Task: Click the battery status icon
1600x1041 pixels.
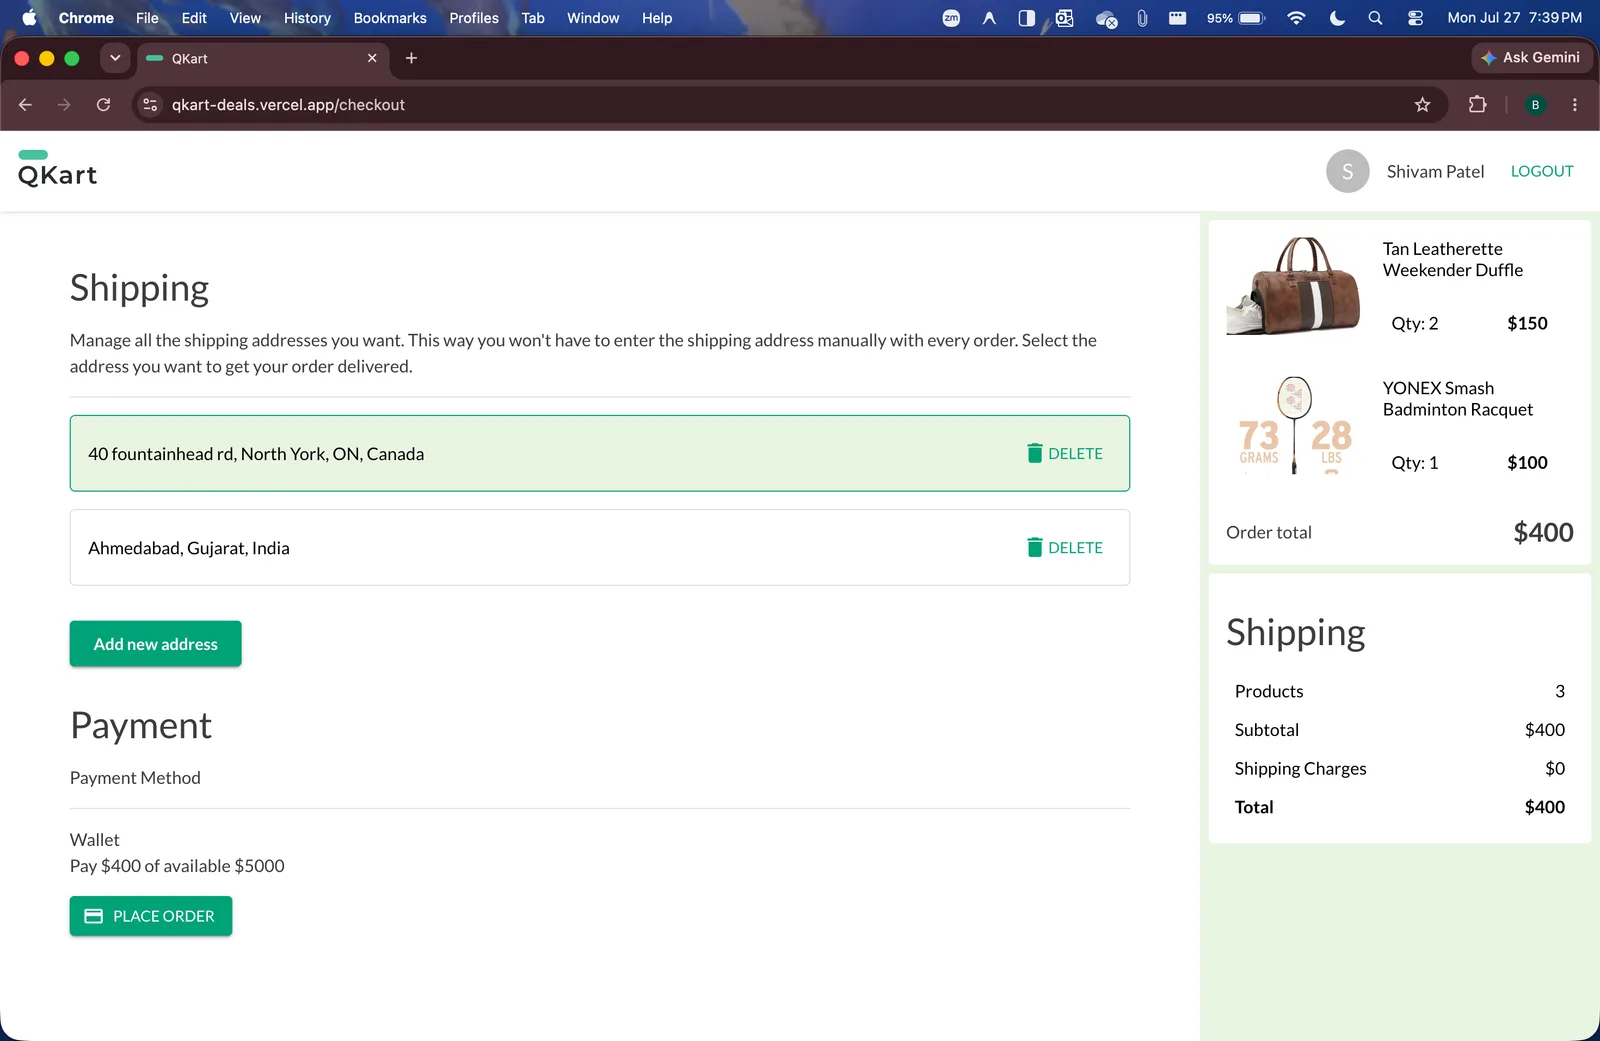Action: [1252, 18]
